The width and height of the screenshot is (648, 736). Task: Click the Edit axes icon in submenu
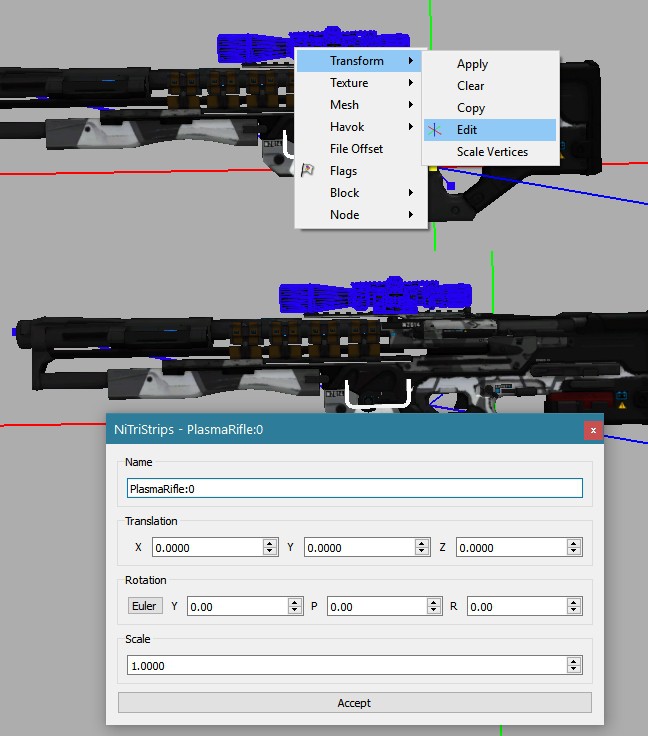(436, 130)
